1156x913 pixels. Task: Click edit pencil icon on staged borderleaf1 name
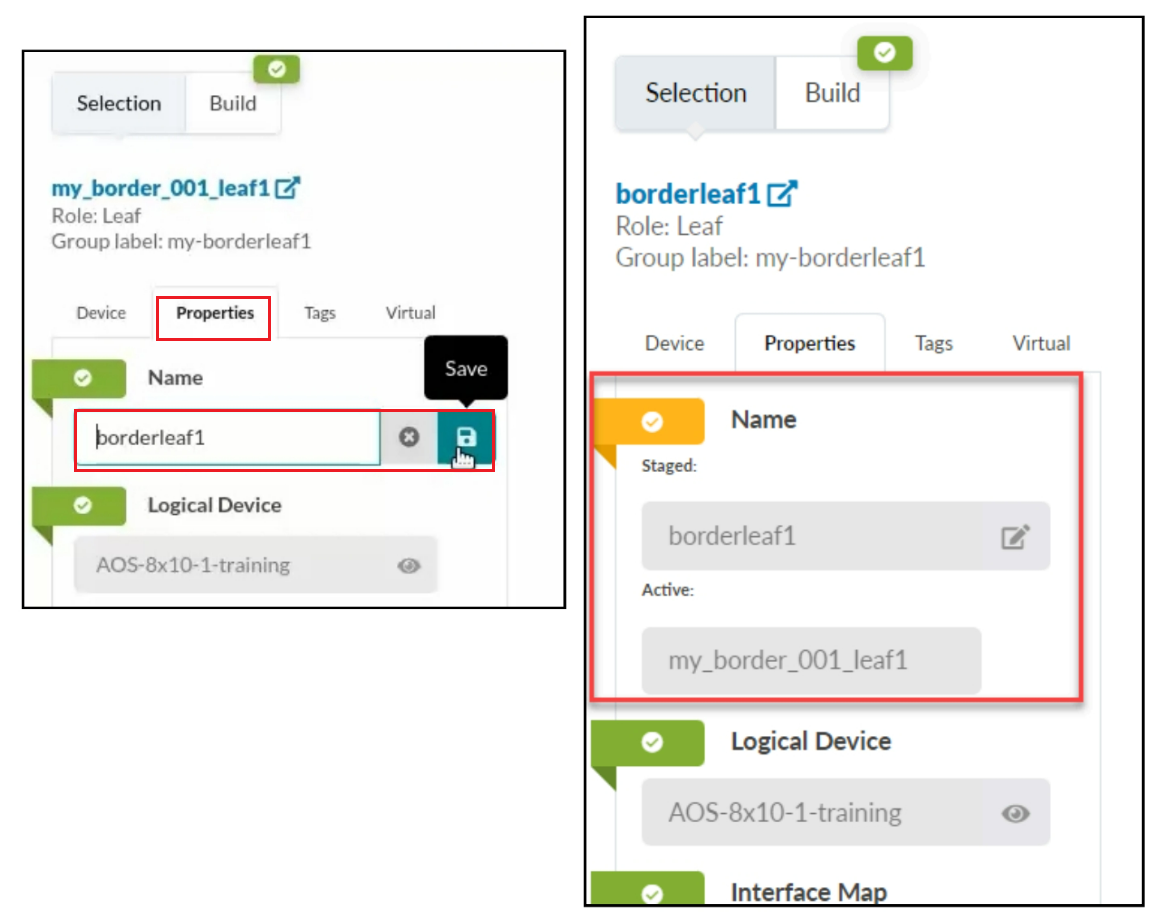(x=1015, y=537)
